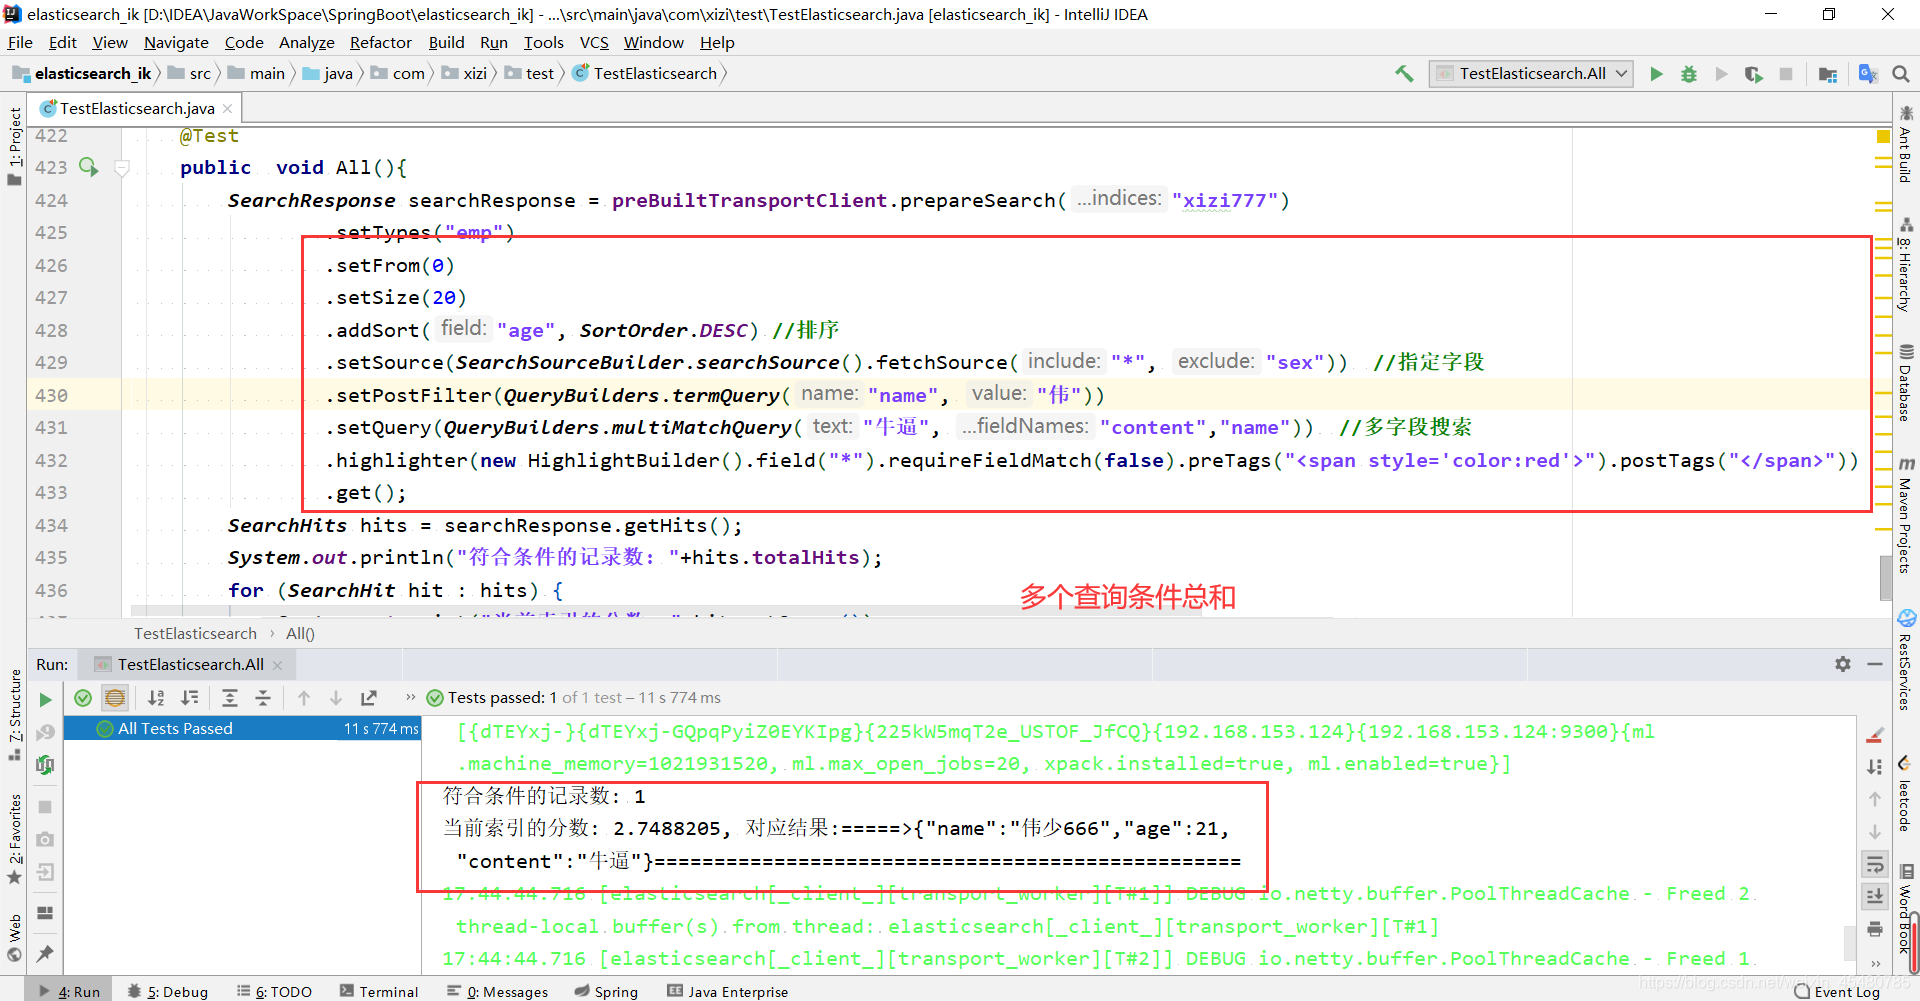Toggle showing passed tests

click(x=83, y=698)
